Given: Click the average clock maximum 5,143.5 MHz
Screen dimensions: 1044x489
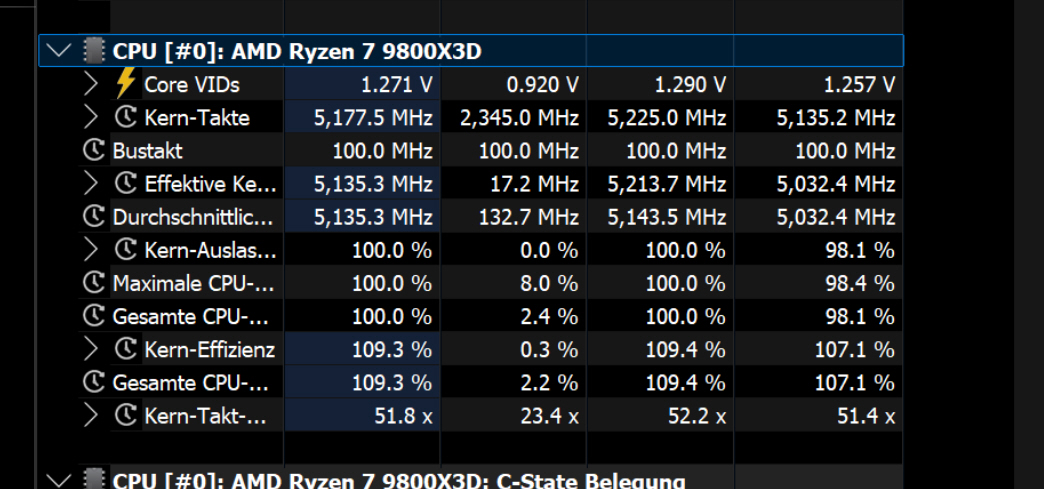Looking at the screenshot, I should tap(666, 217).
